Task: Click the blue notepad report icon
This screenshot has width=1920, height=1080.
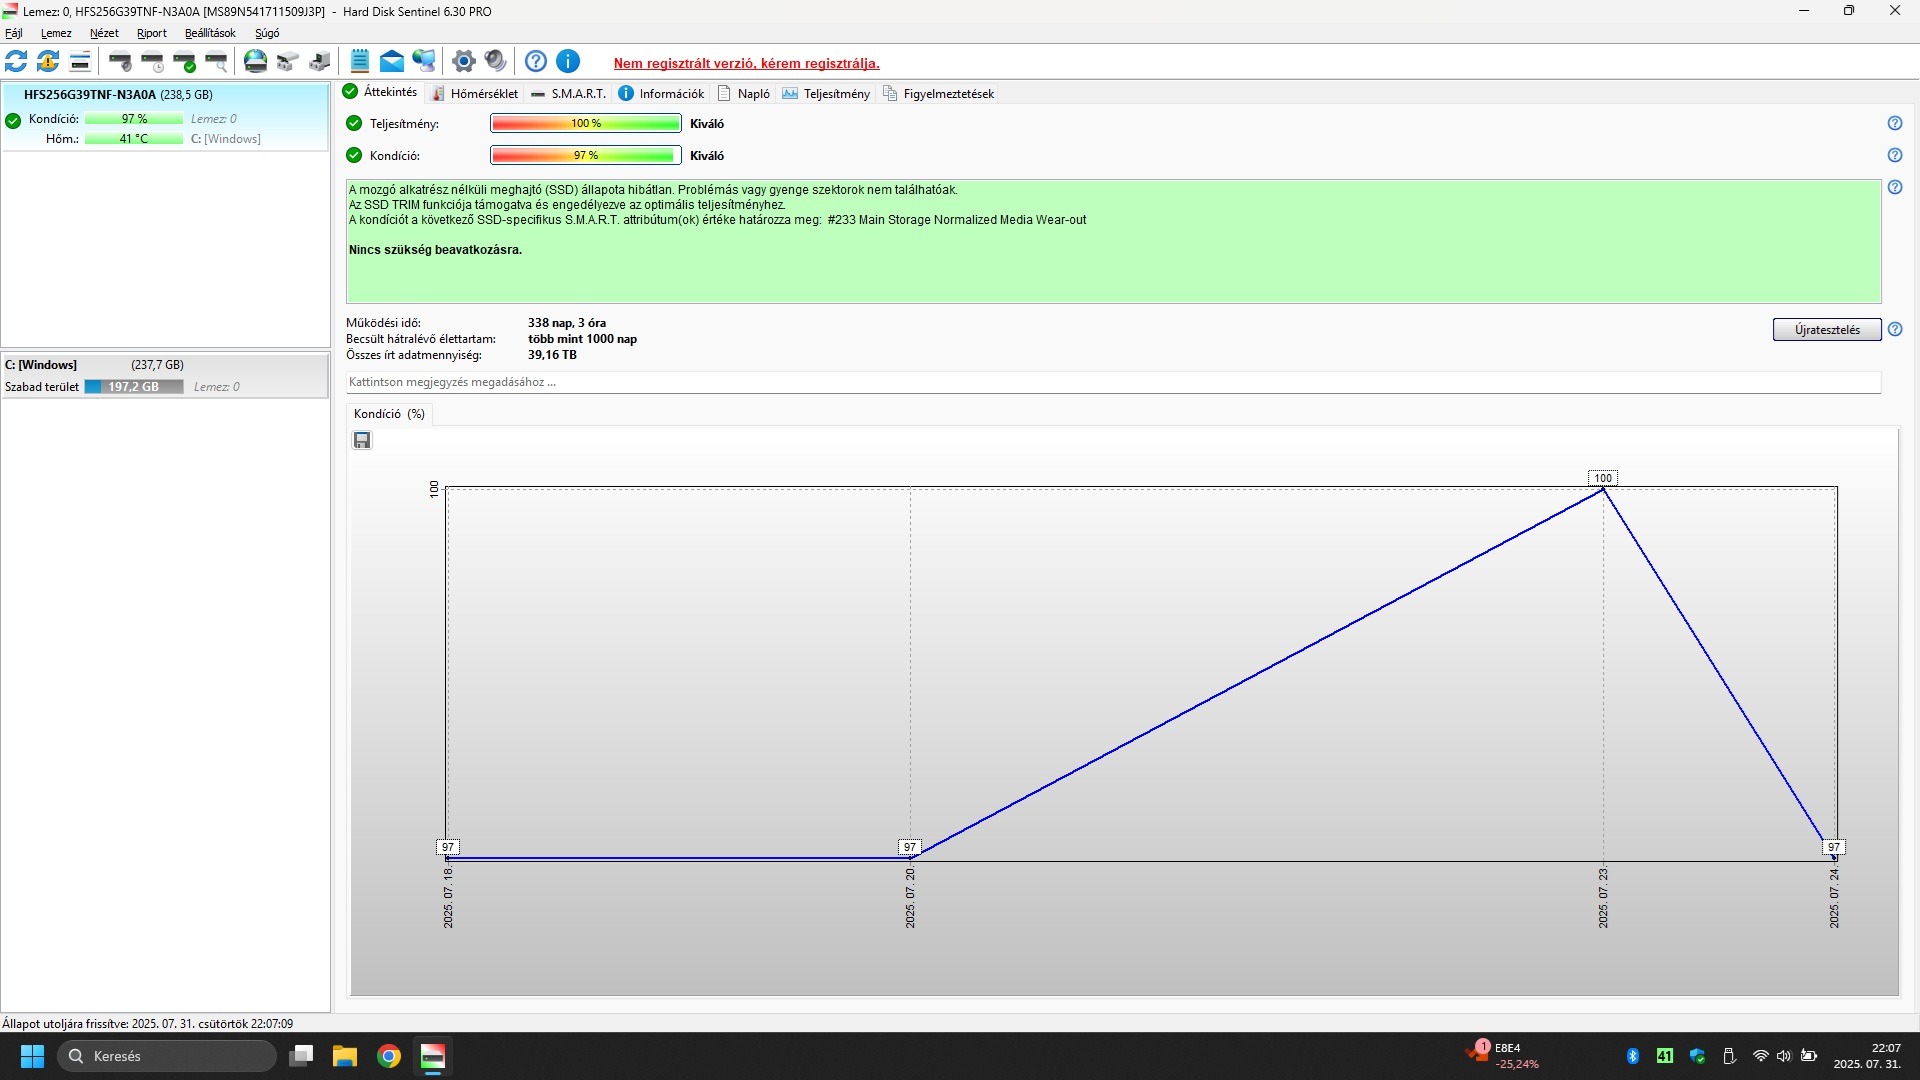Action: pos(360,62)
